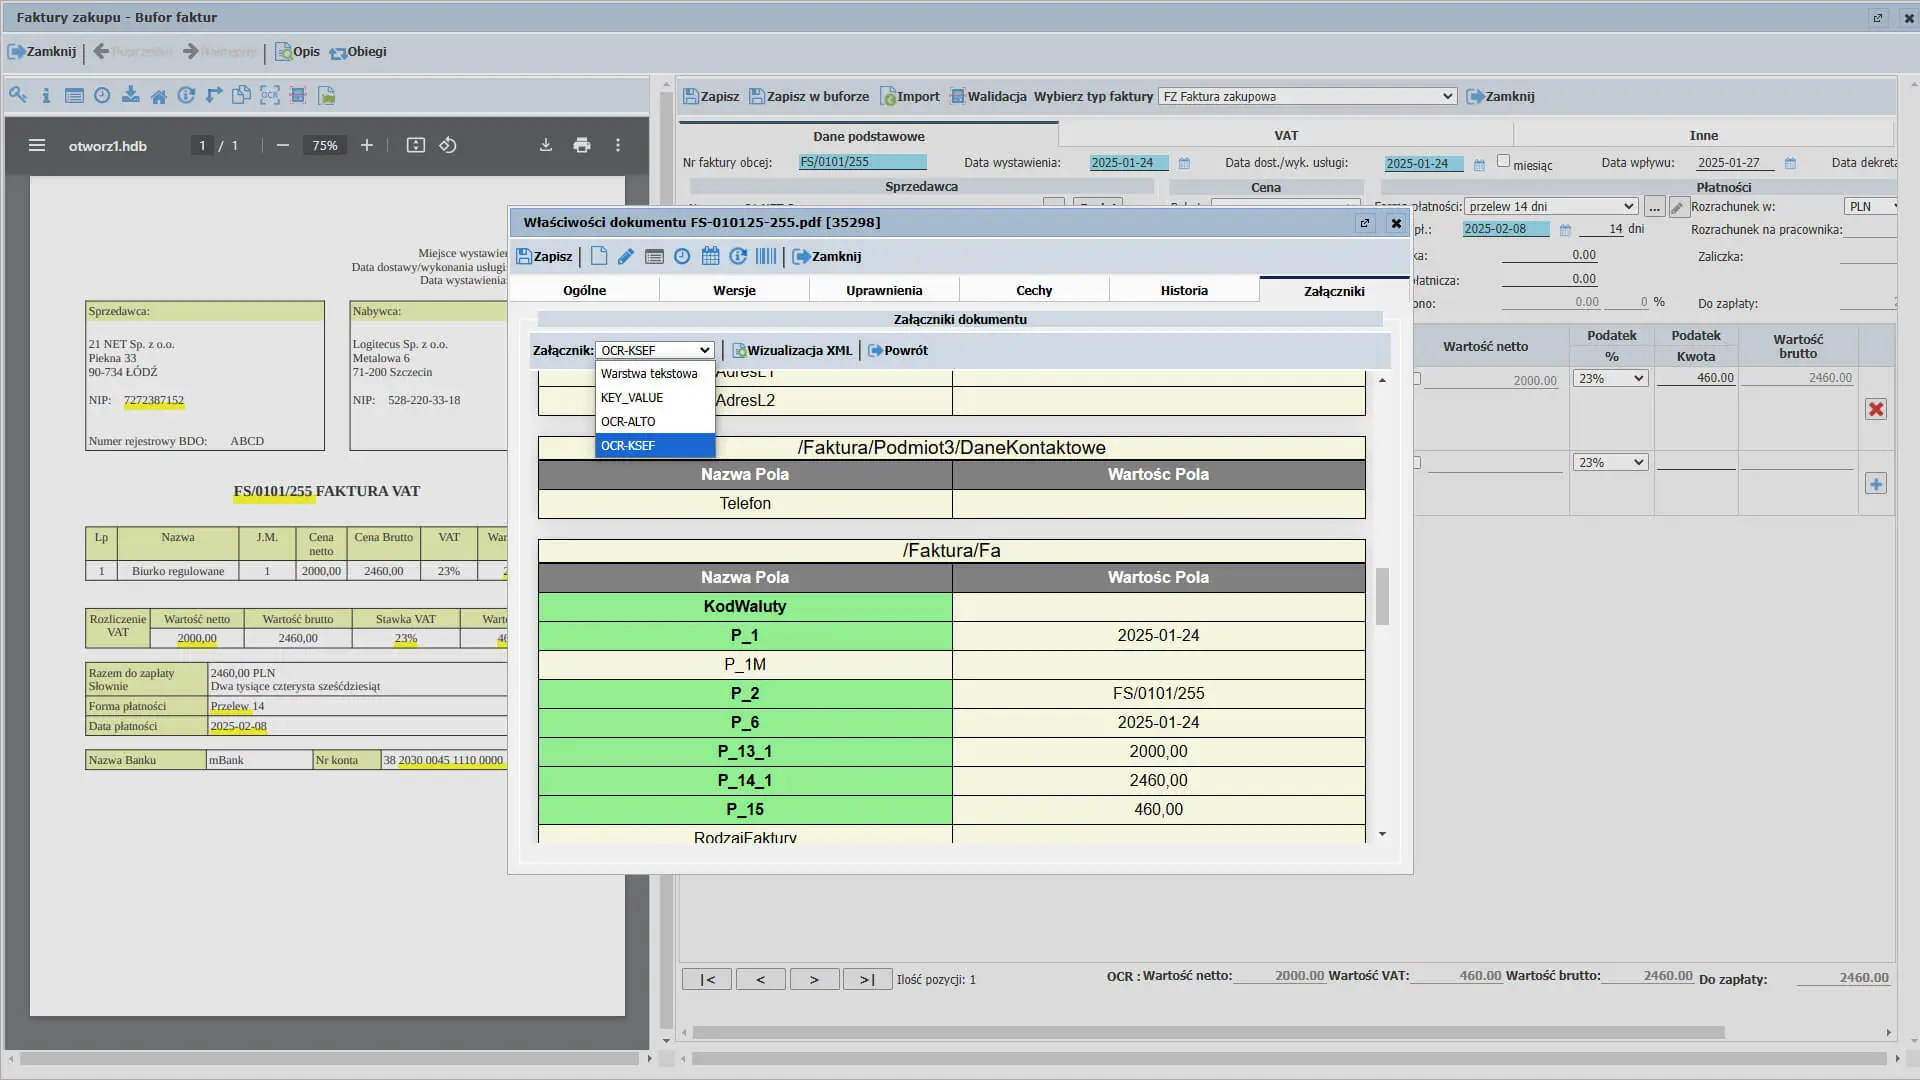Viewport: 1920px width, 1080px height.
Task: Rotate the PDF page counterclockwise
Action: click(448, 146)
